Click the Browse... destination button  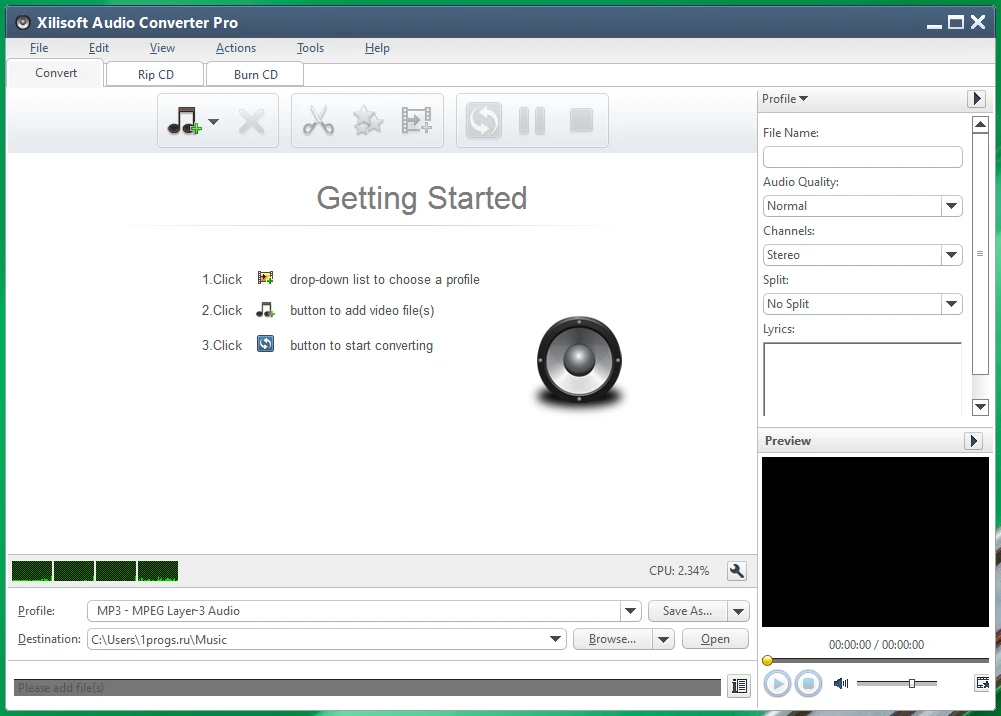(612, 639)
